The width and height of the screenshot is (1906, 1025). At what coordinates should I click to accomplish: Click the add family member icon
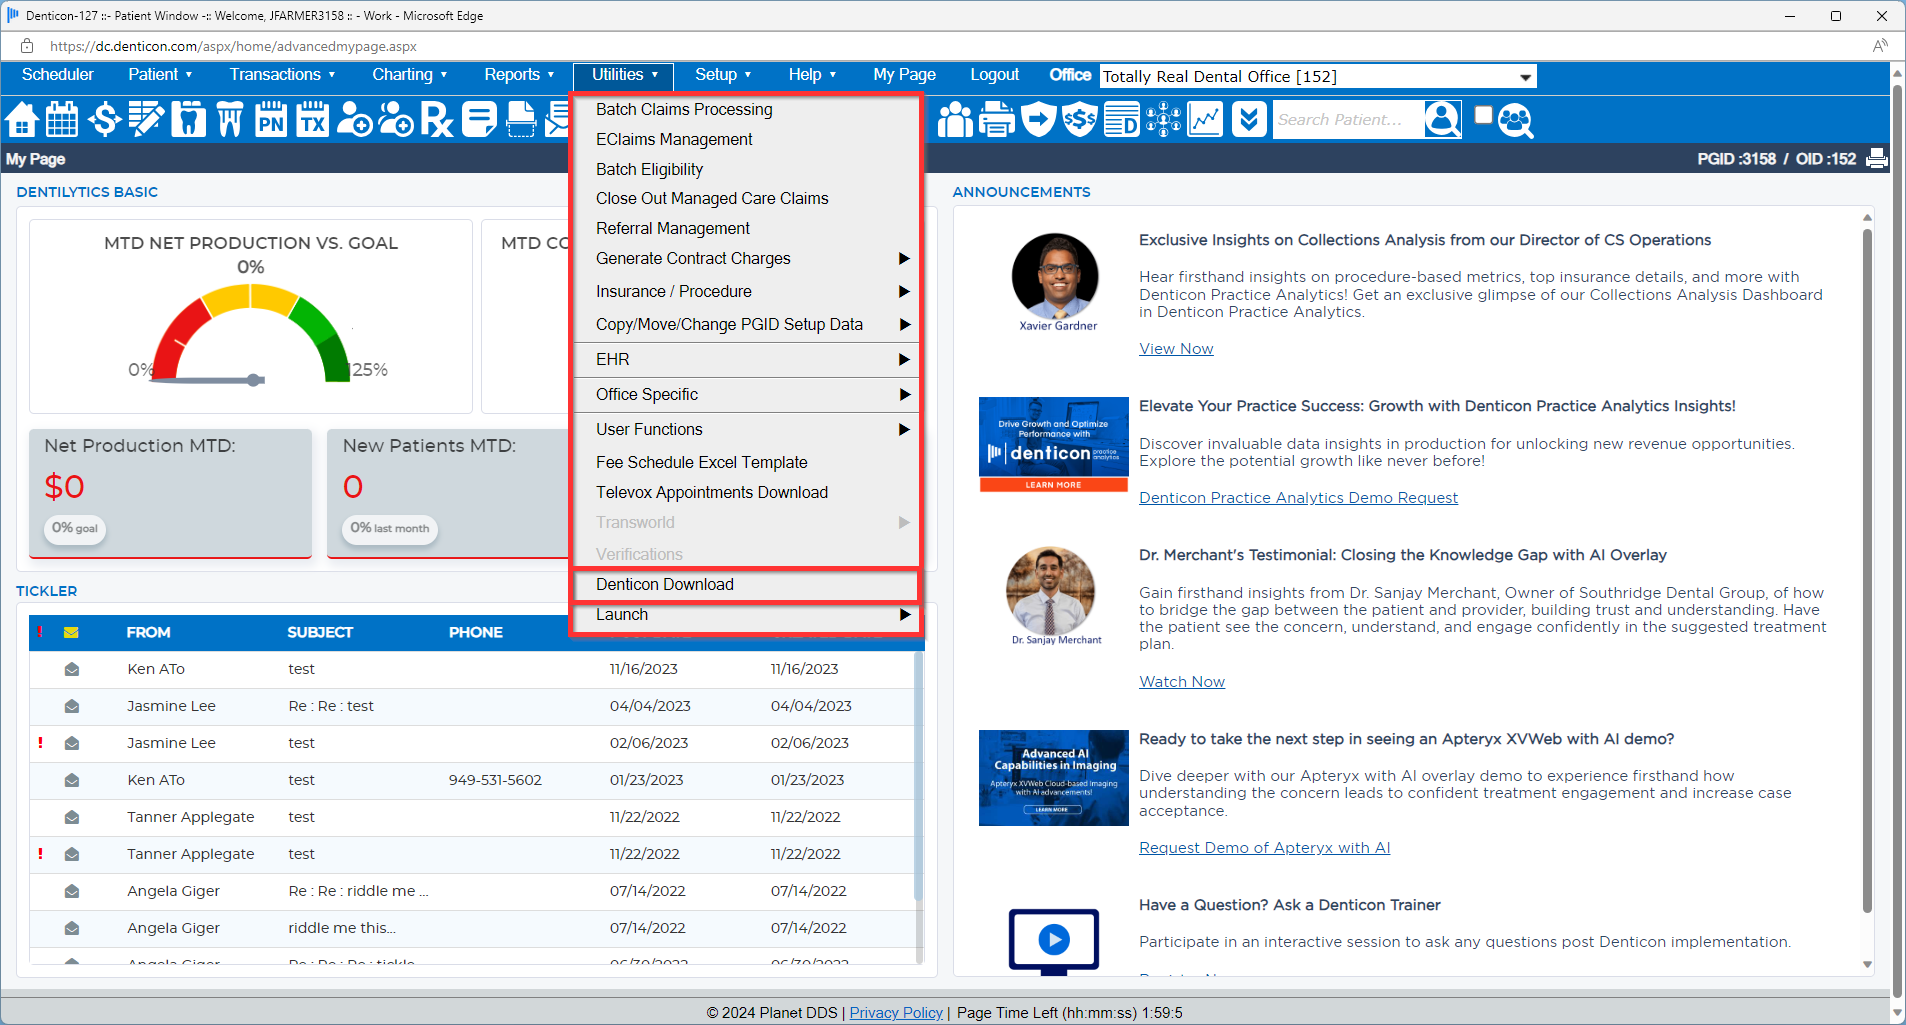396,120
